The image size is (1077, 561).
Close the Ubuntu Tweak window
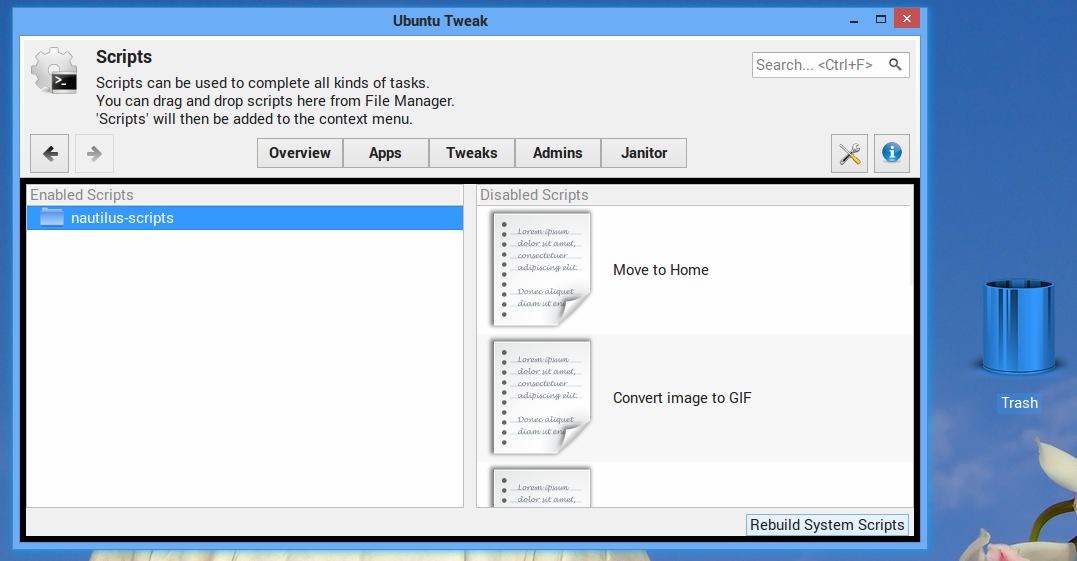tap(907, 19)
